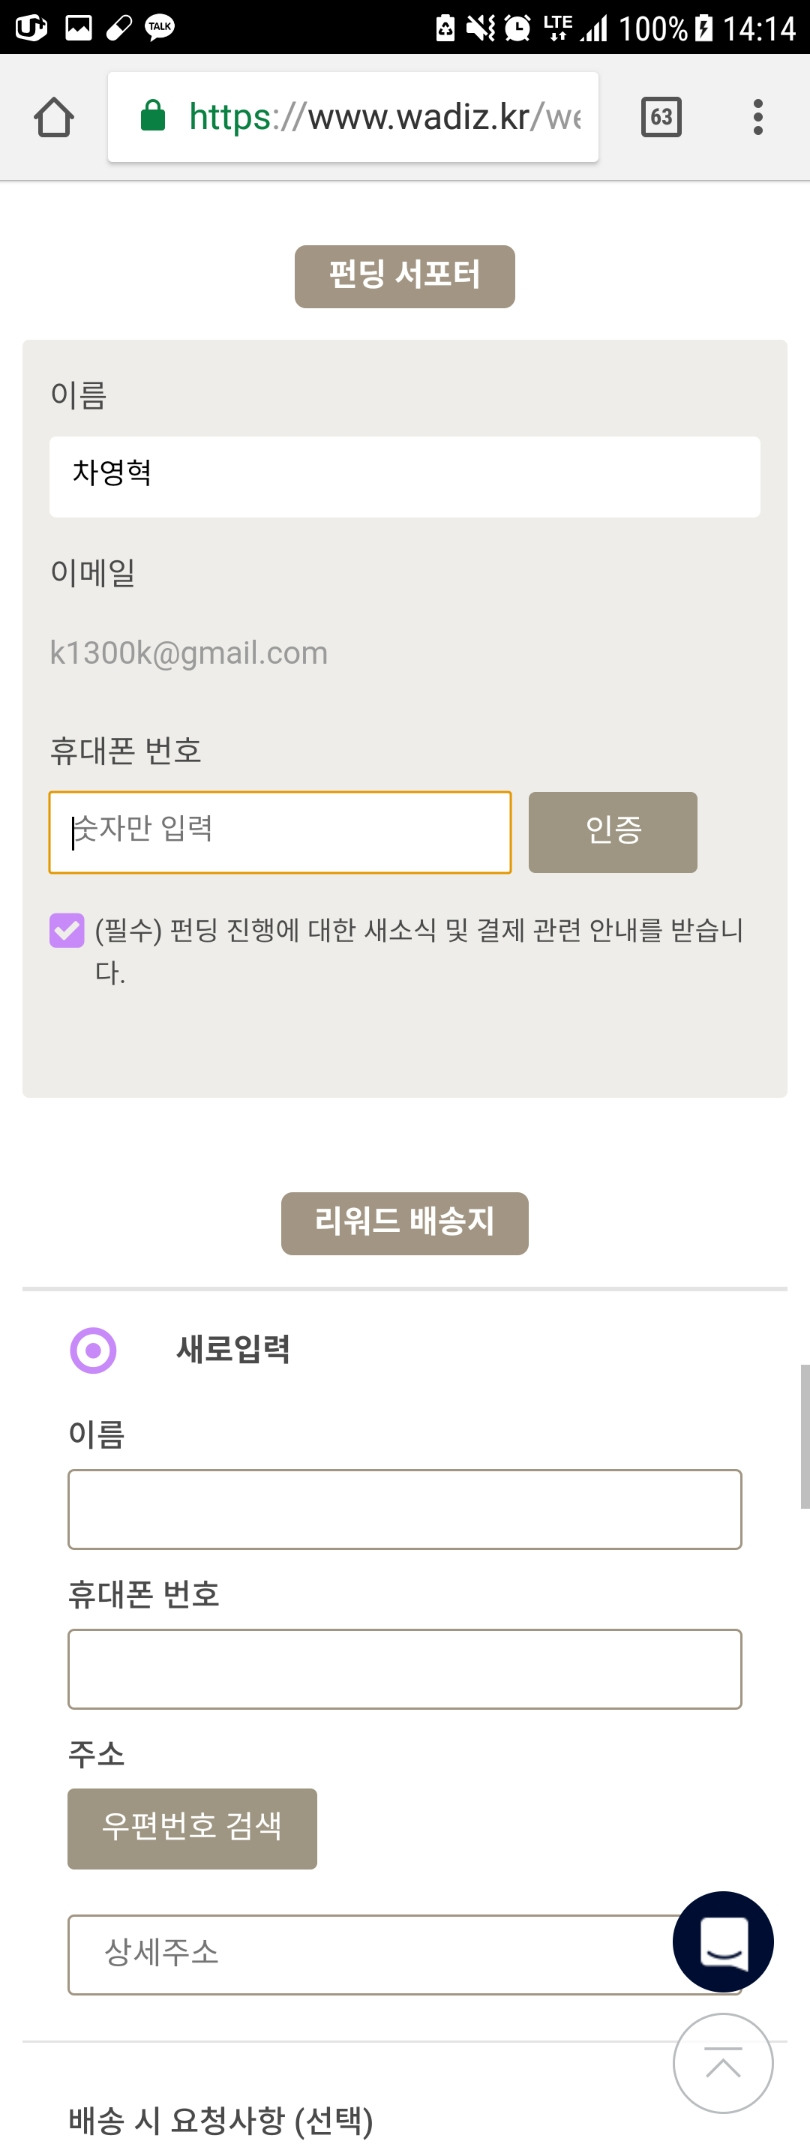Uncheck the required funding news consent checkbox

click(x=67, y=930)
